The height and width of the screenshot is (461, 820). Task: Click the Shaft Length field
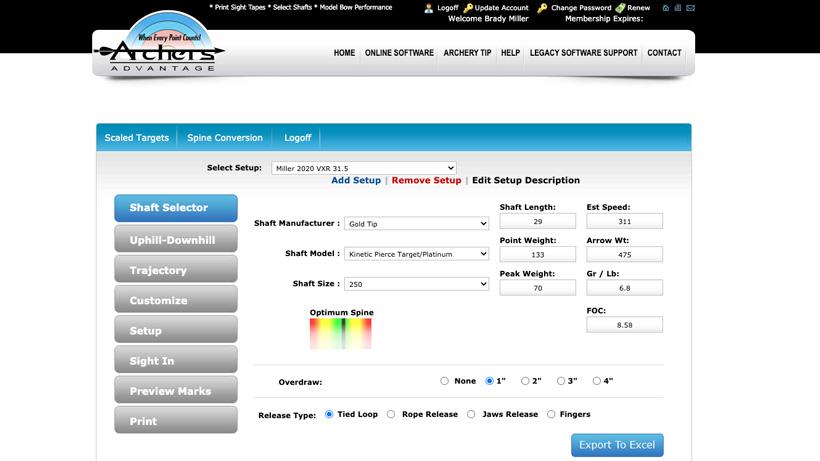(x=538, y=221)
